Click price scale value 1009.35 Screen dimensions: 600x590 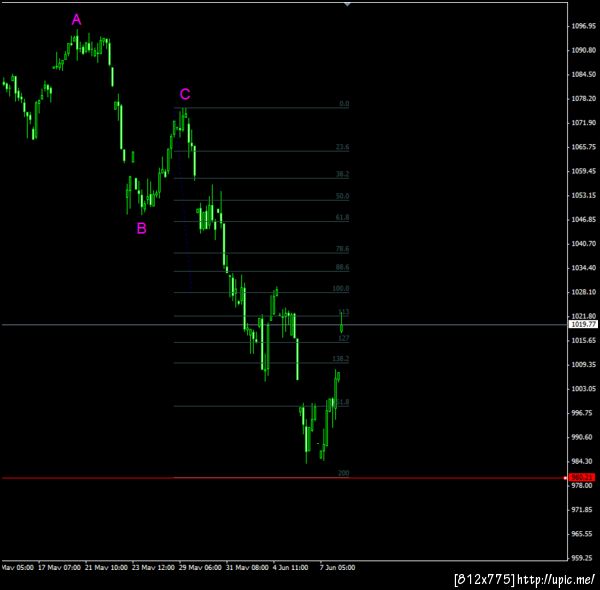(x=584, y=365)
